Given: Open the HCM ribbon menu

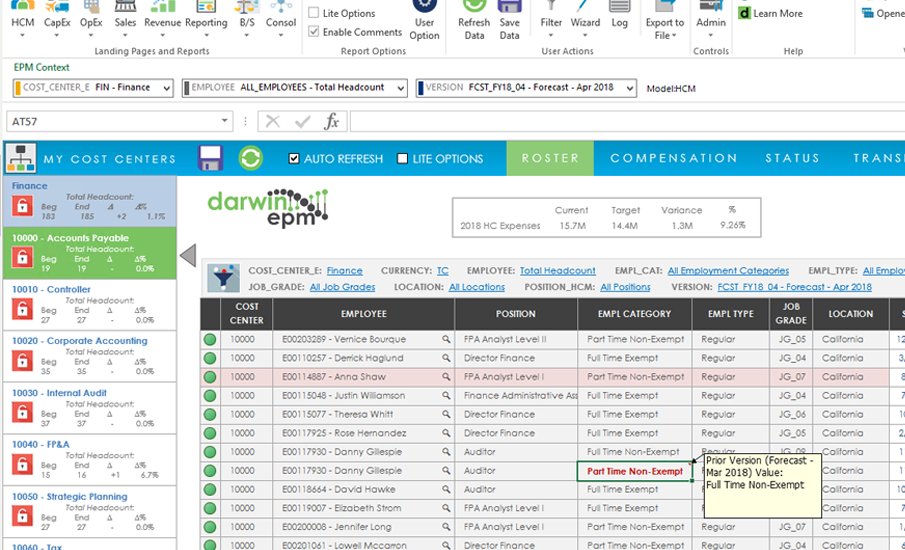Looking at the screenshot, I should [23, 20].
